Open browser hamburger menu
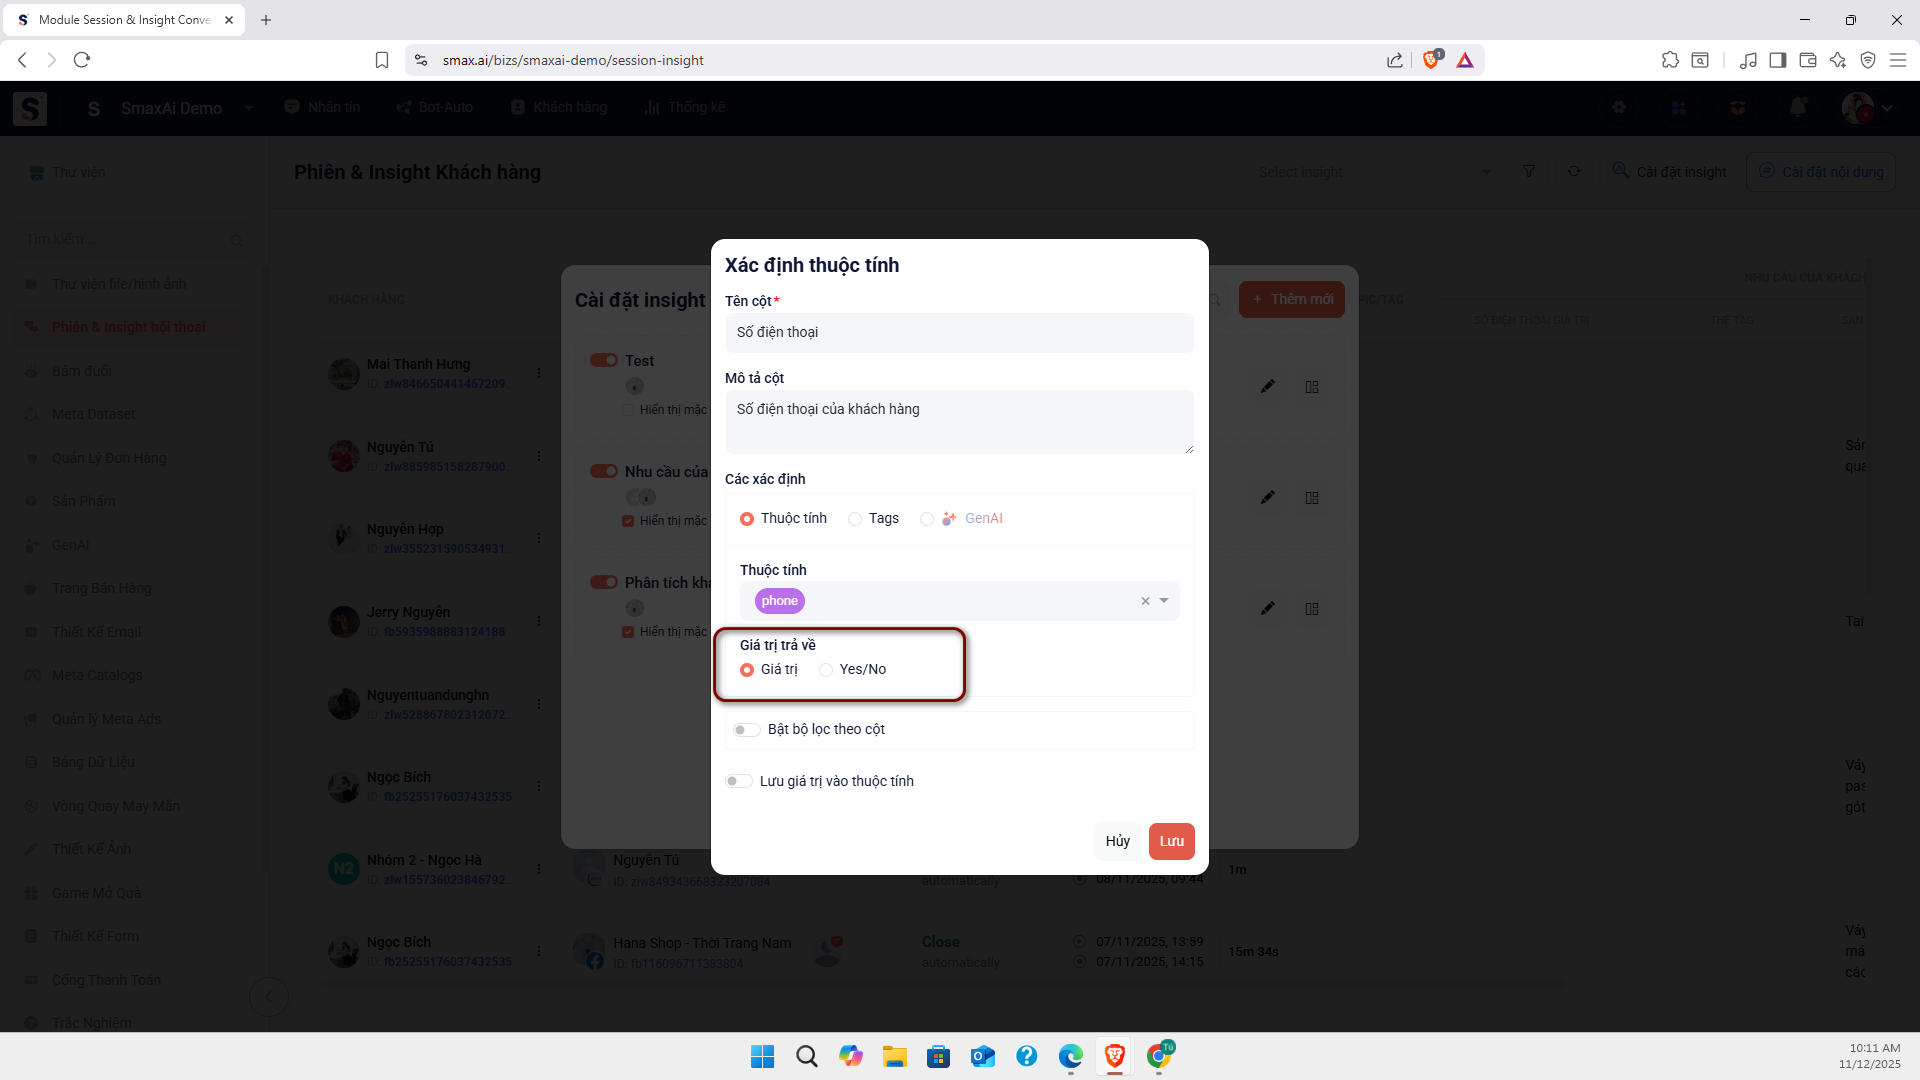Image resolution: width=1920 pixels, height=1080 pixels. tap(1898, 60)
